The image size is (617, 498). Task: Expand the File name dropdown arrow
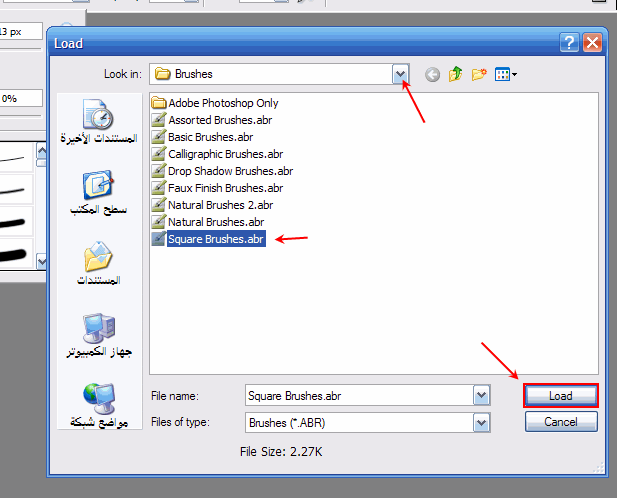point(481,395)
